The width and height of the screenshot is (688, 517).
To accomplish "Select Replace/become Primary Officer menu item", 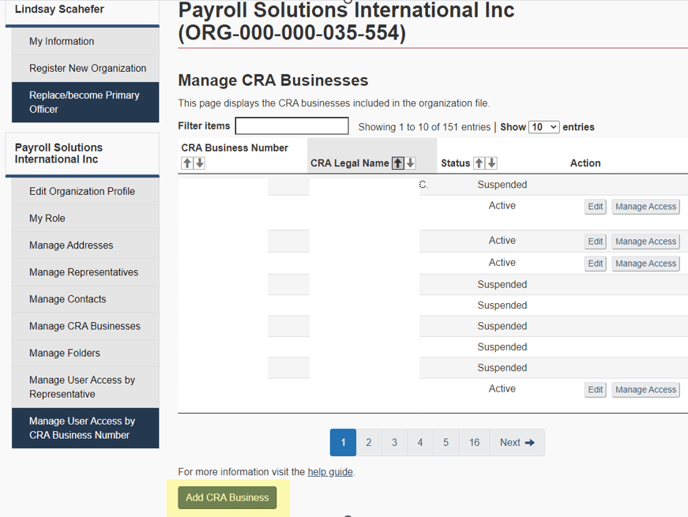I will [84, 102].
